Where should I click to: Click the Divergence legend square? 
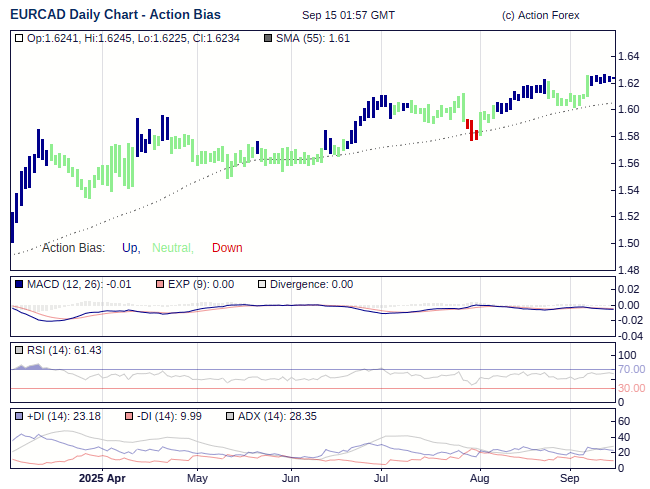point(262,285)
